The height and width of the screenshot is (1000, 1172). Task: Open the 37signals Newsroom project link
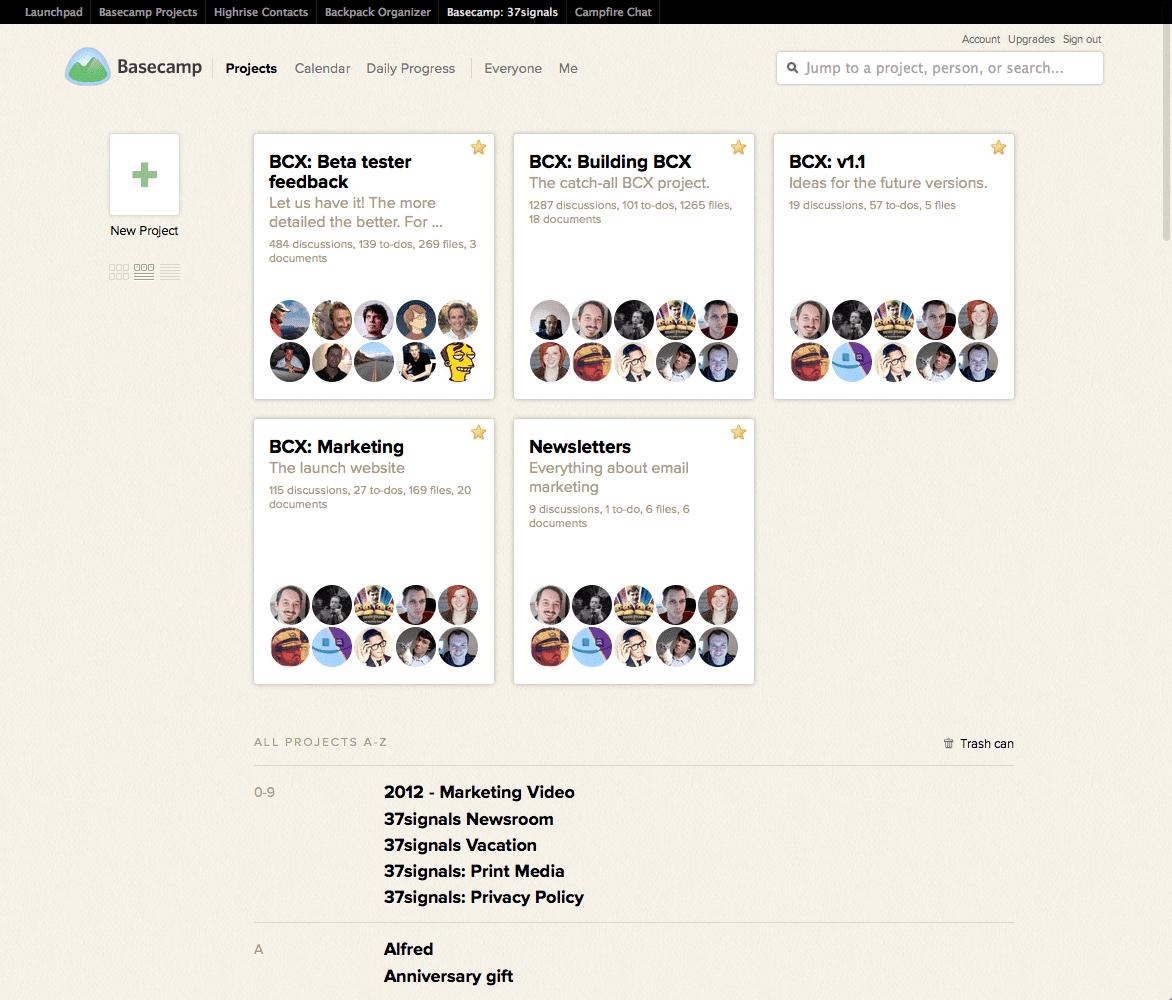pyautogui.click(x=468, y=819)
